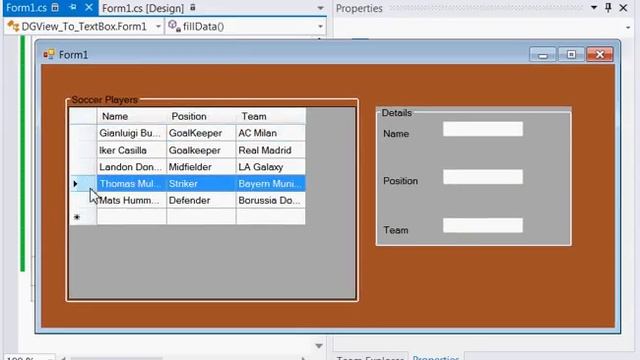Open the Properties panel window position menu
This screenshot has width=640, height=360.
point(594,8)
